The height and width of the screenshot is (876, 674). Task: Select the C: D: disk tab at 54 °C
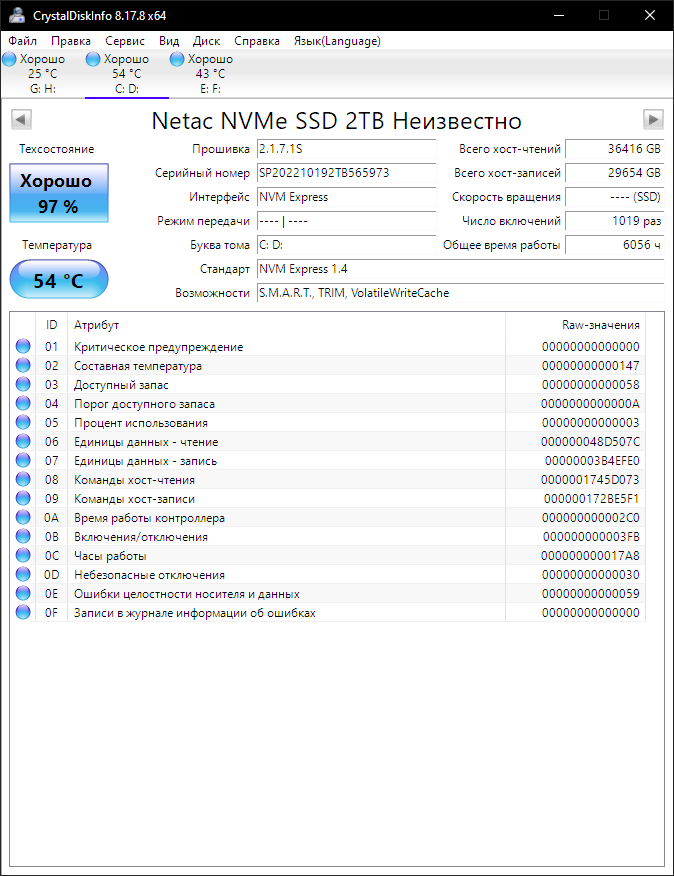[126, 74]
